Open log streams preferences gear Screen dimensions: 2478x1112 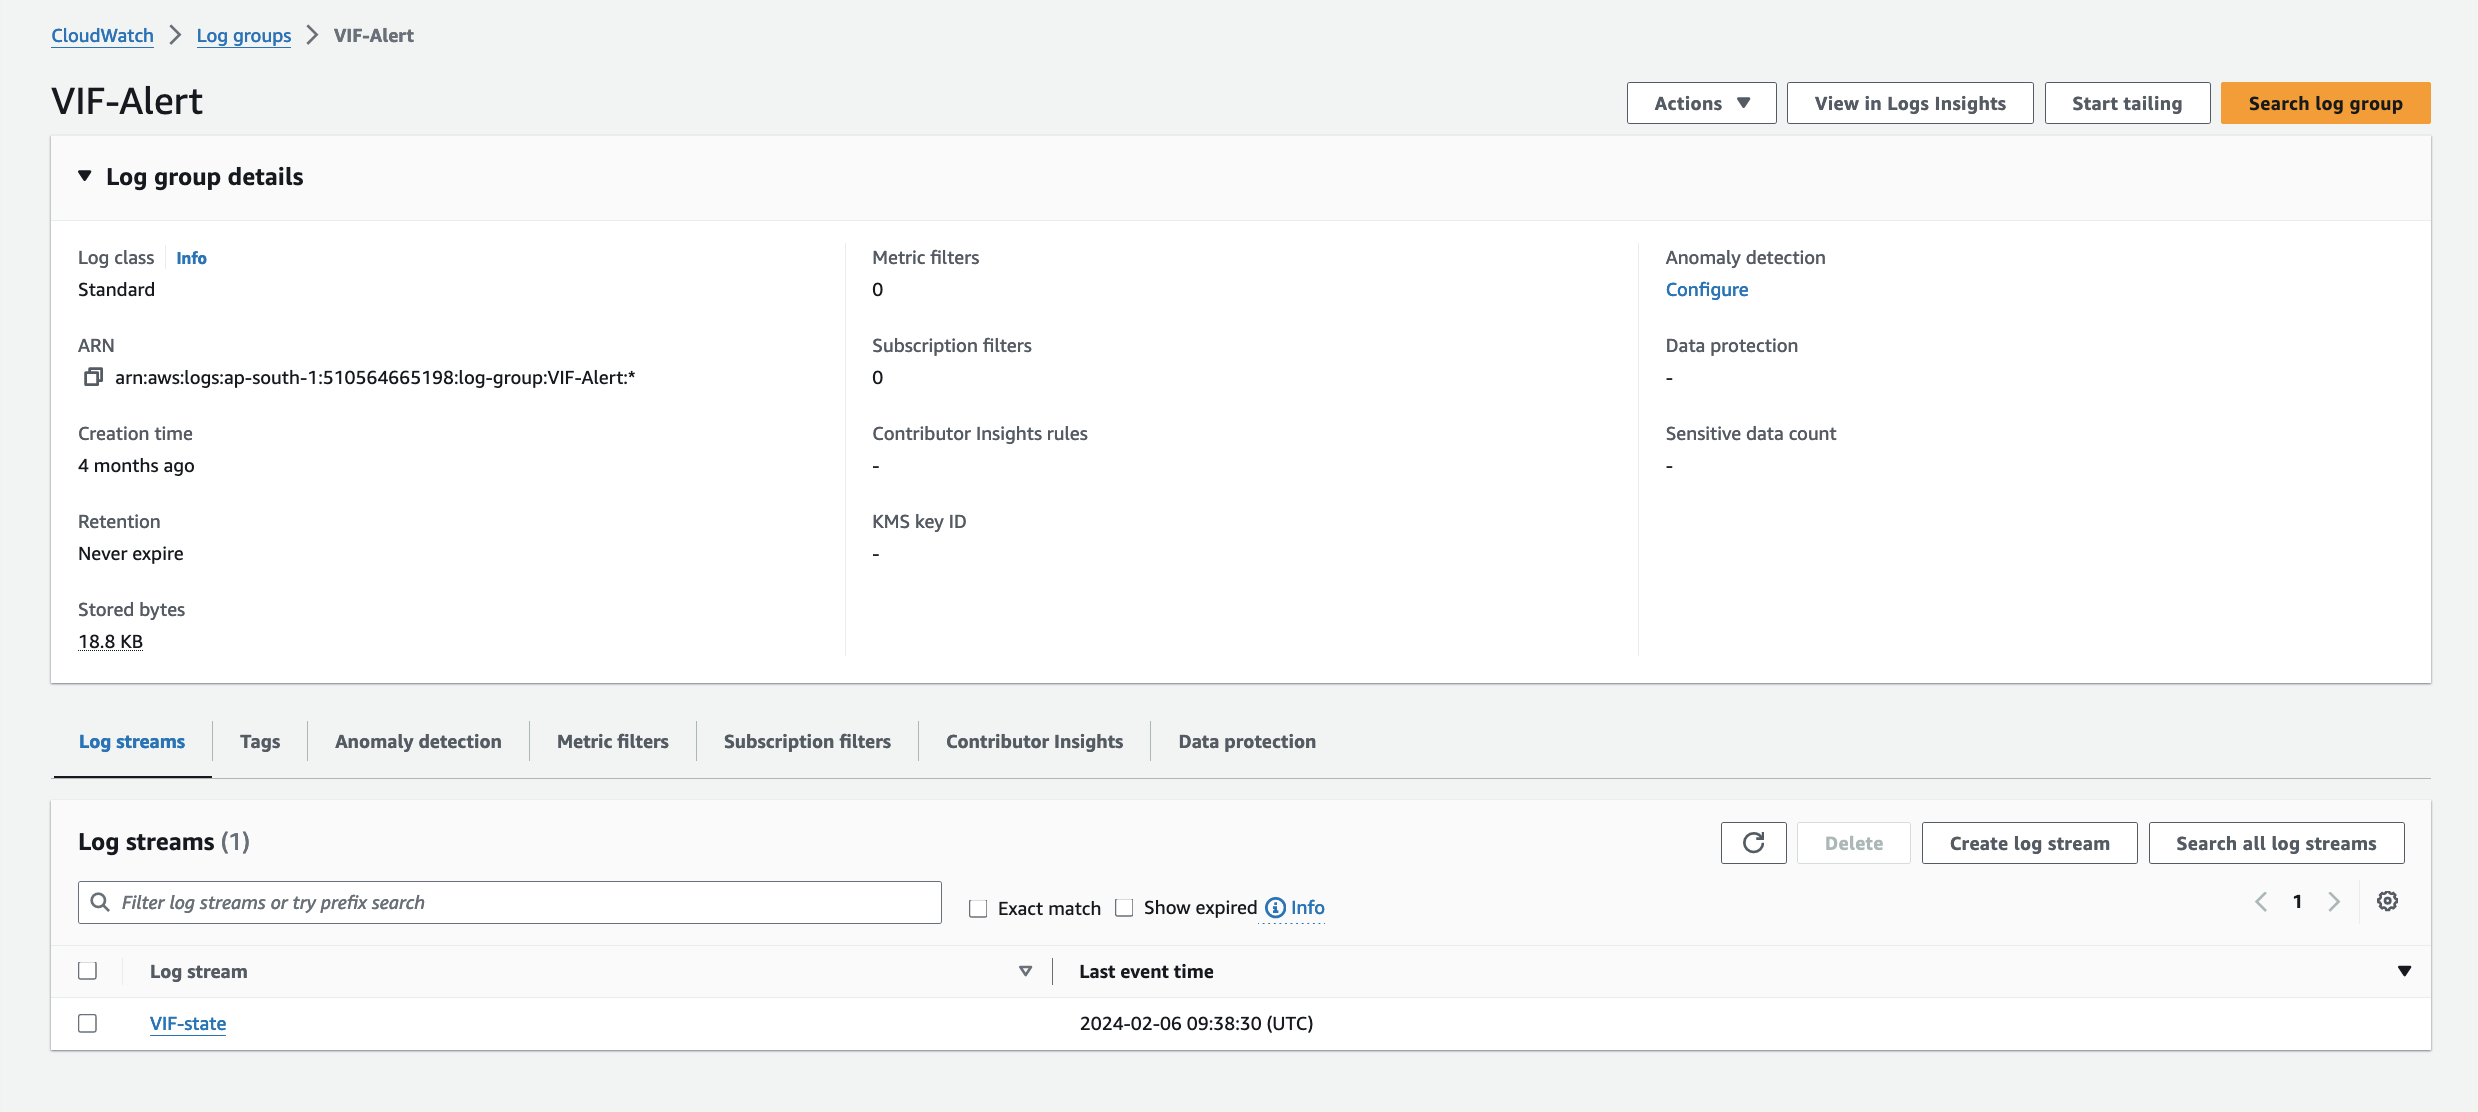click(2388, 901)
